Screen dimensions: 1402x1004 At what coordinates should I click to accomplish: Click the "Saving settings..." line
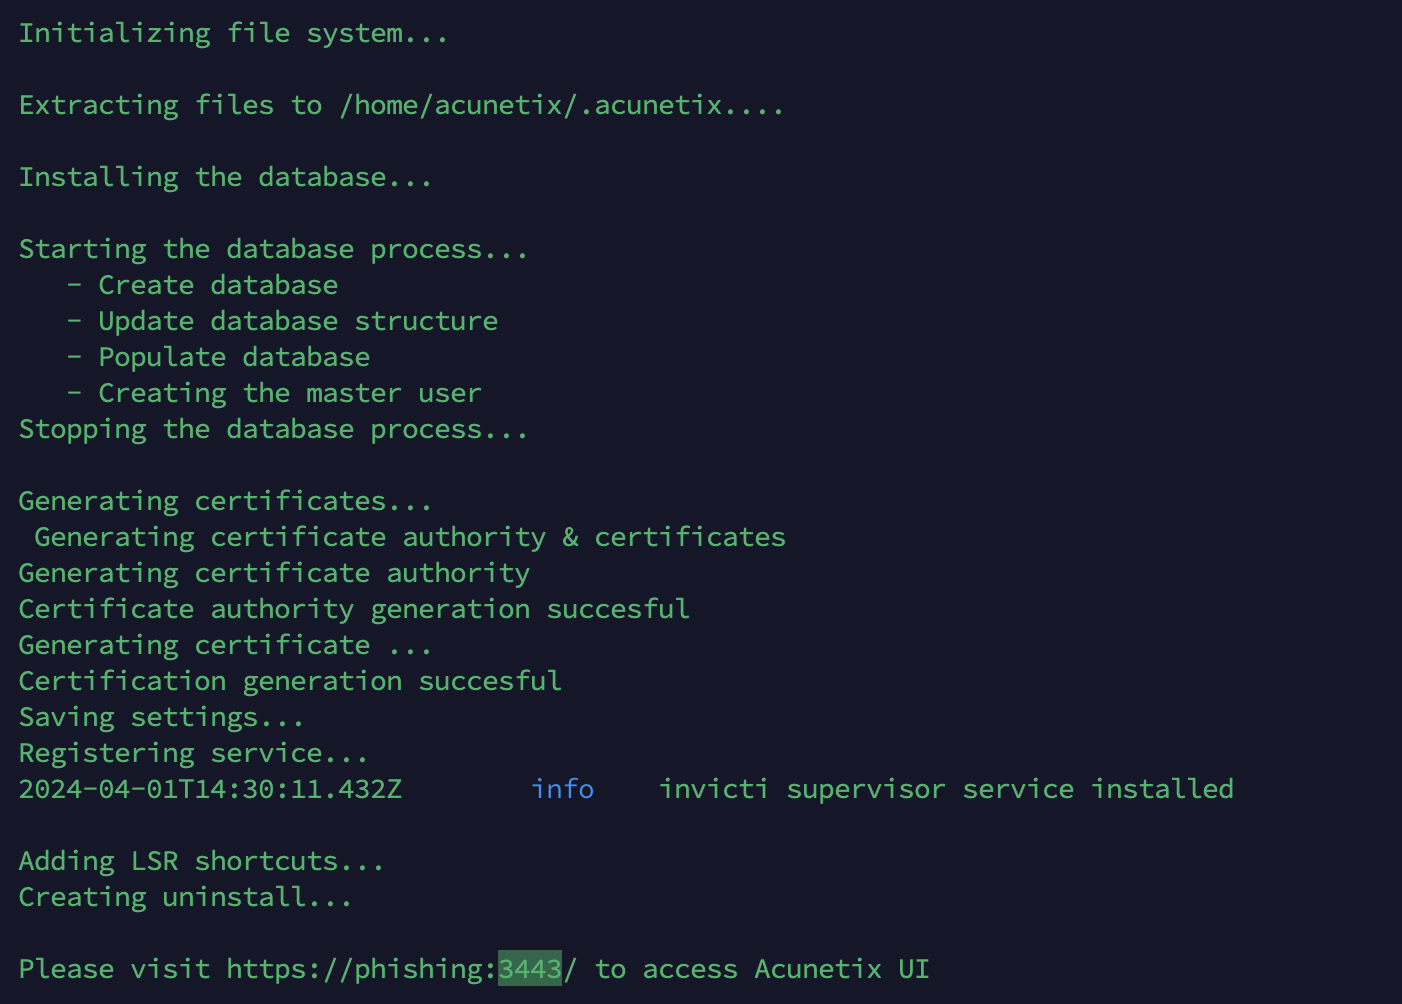(161, 717)
